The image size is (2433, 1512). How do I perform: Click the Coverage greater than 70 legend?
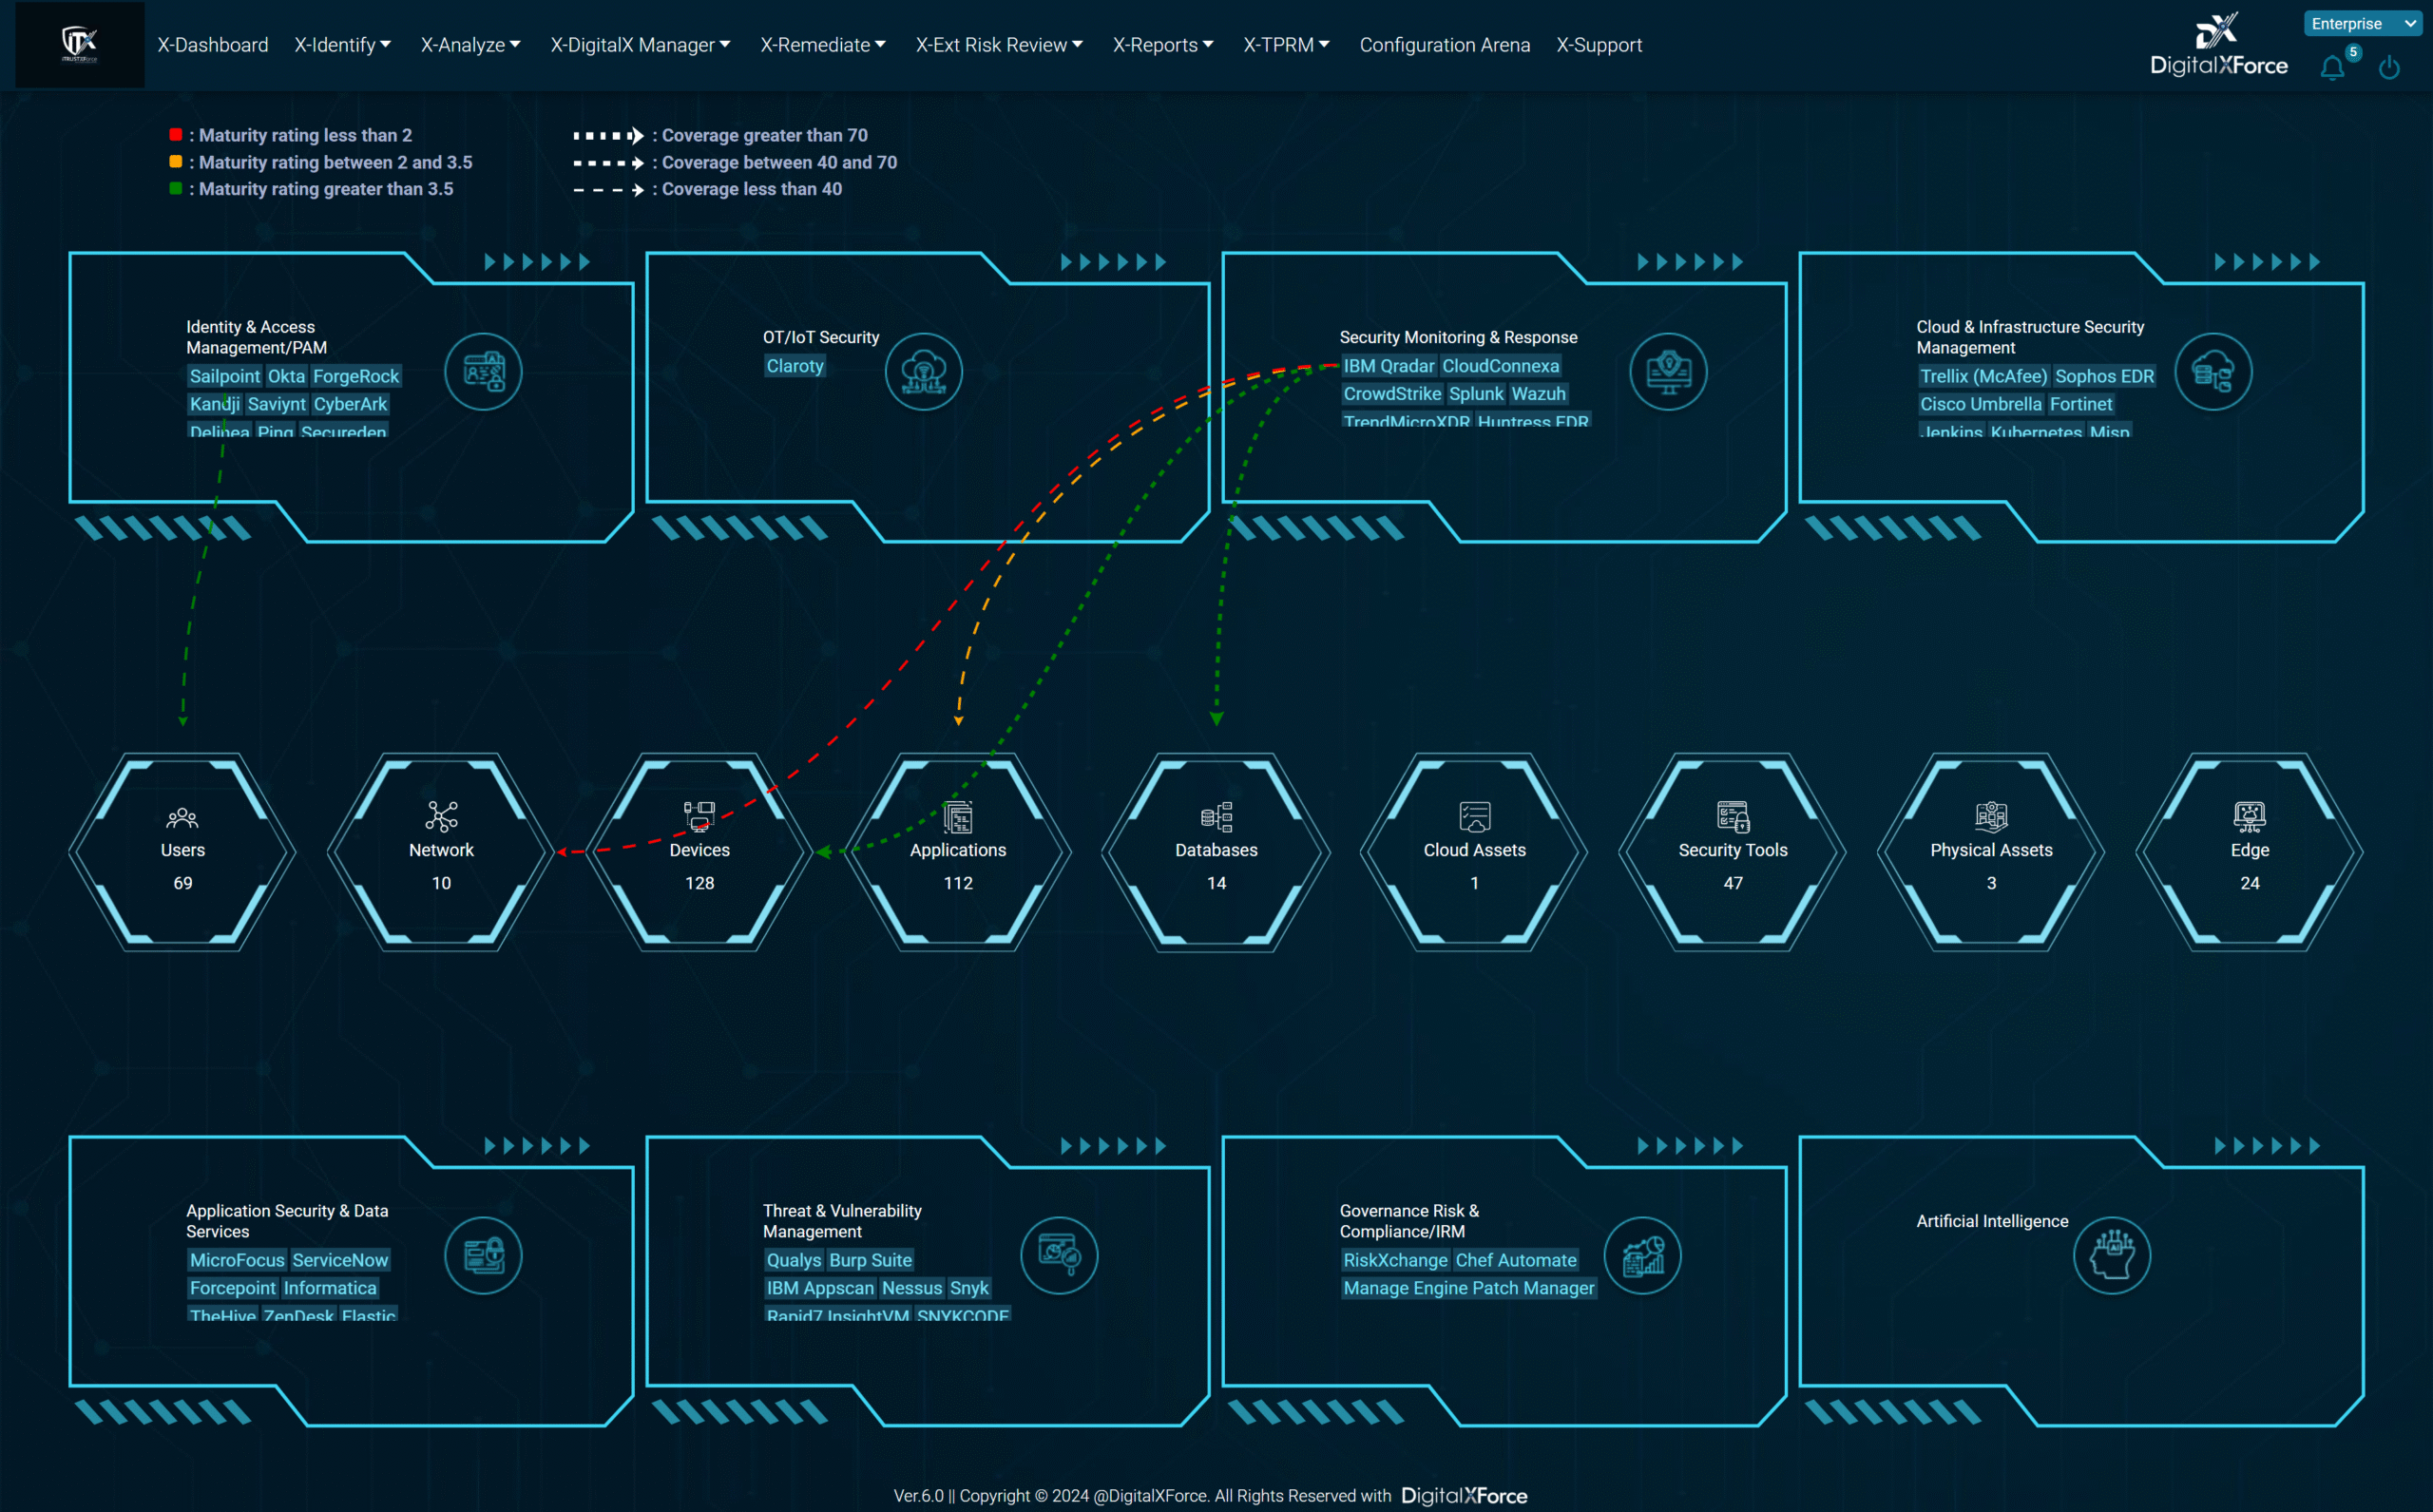click(720, 135)
